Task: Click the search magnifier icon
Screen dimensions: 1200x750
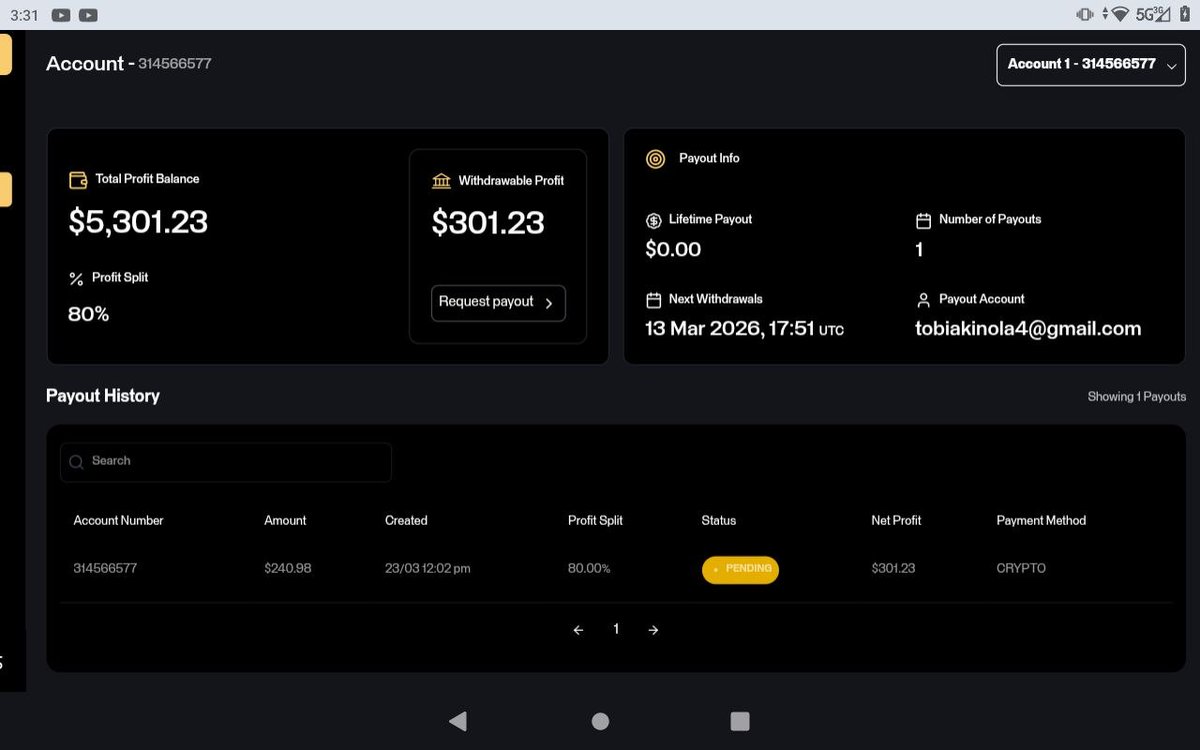Action: coord(77,462)
